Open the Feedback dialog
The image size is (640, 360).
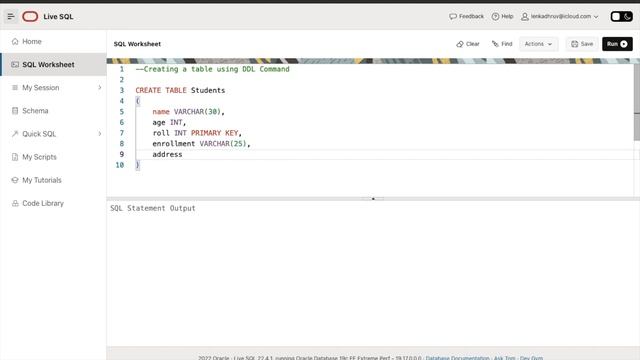(467, 16)
